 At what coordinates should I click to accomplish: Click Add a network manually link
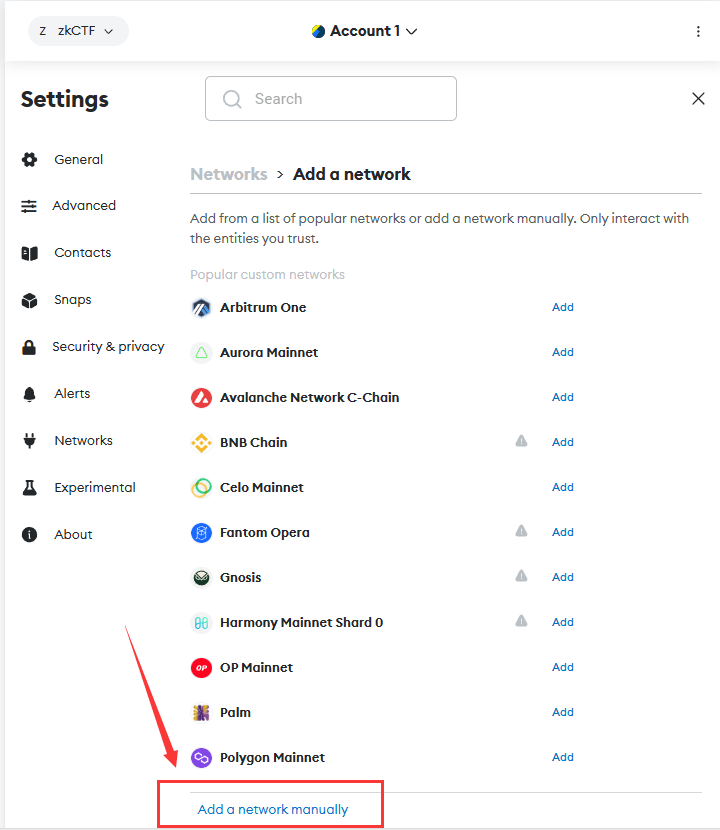click(x=273, y=809)
